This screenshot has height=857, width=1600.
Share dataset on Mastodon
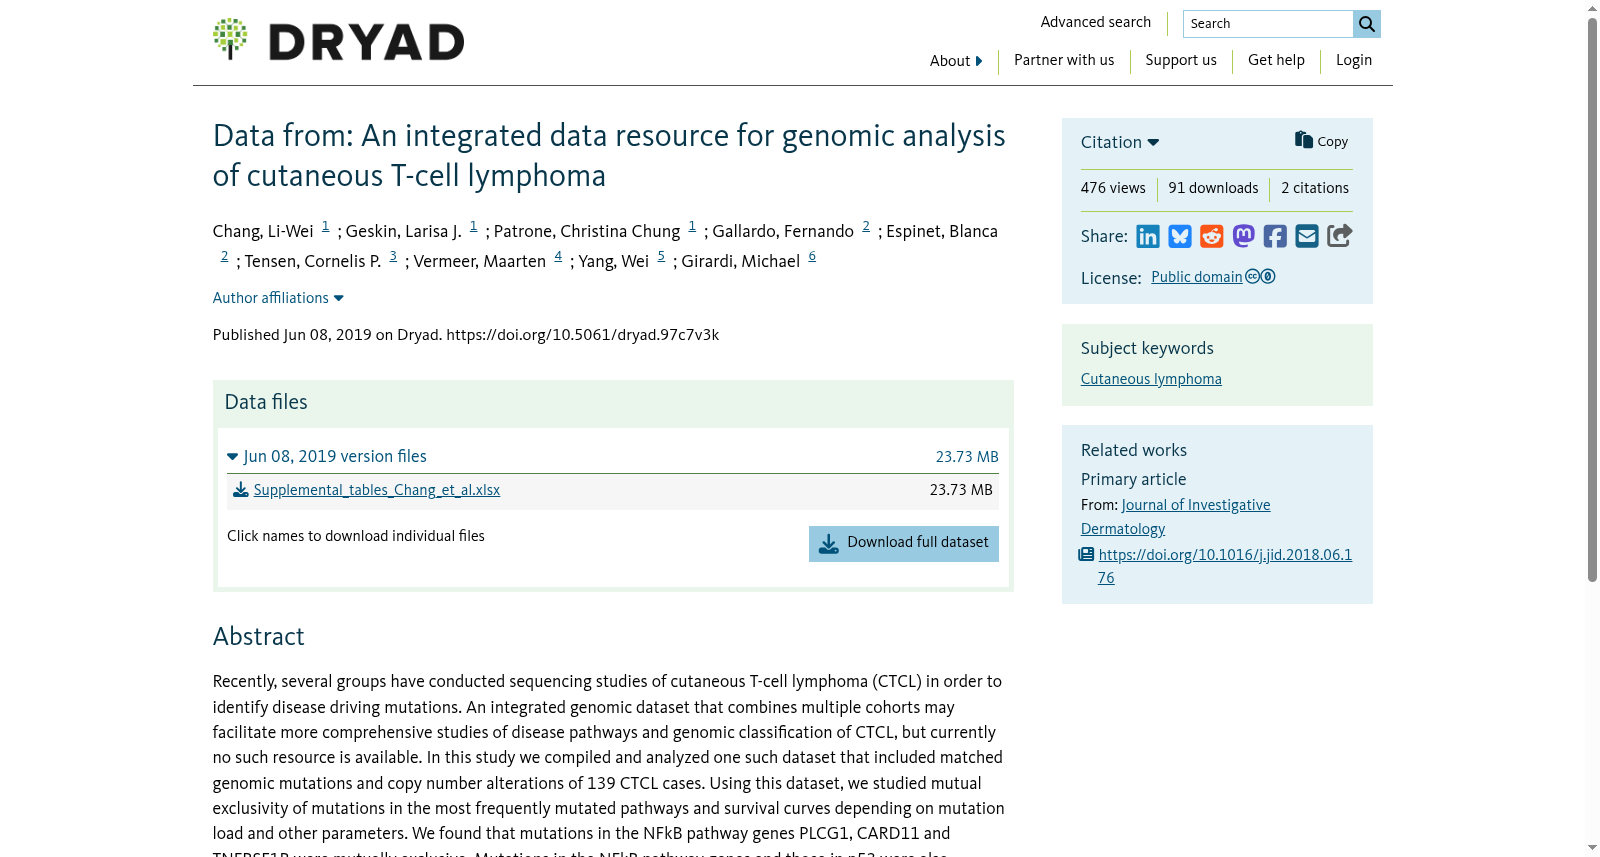1243,236
